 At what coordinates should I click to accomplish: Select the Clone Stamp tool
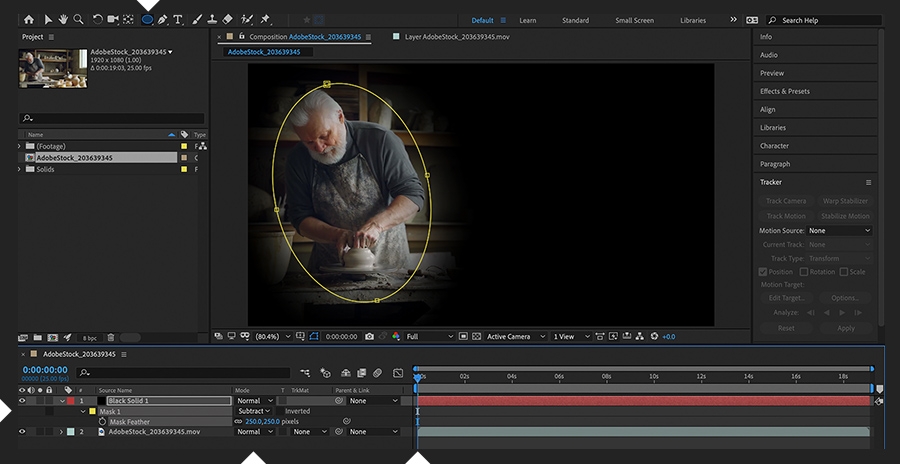211,19
